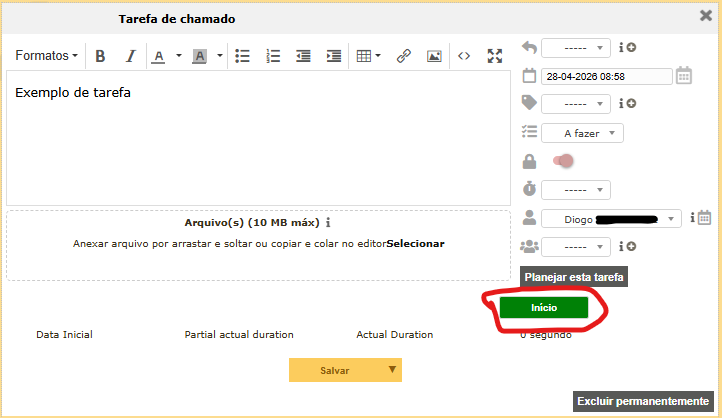Image resolution: width=722 pixels, height=418 pixels.
Task: Click the Data Inicial label
Action: tap(64, 335)
